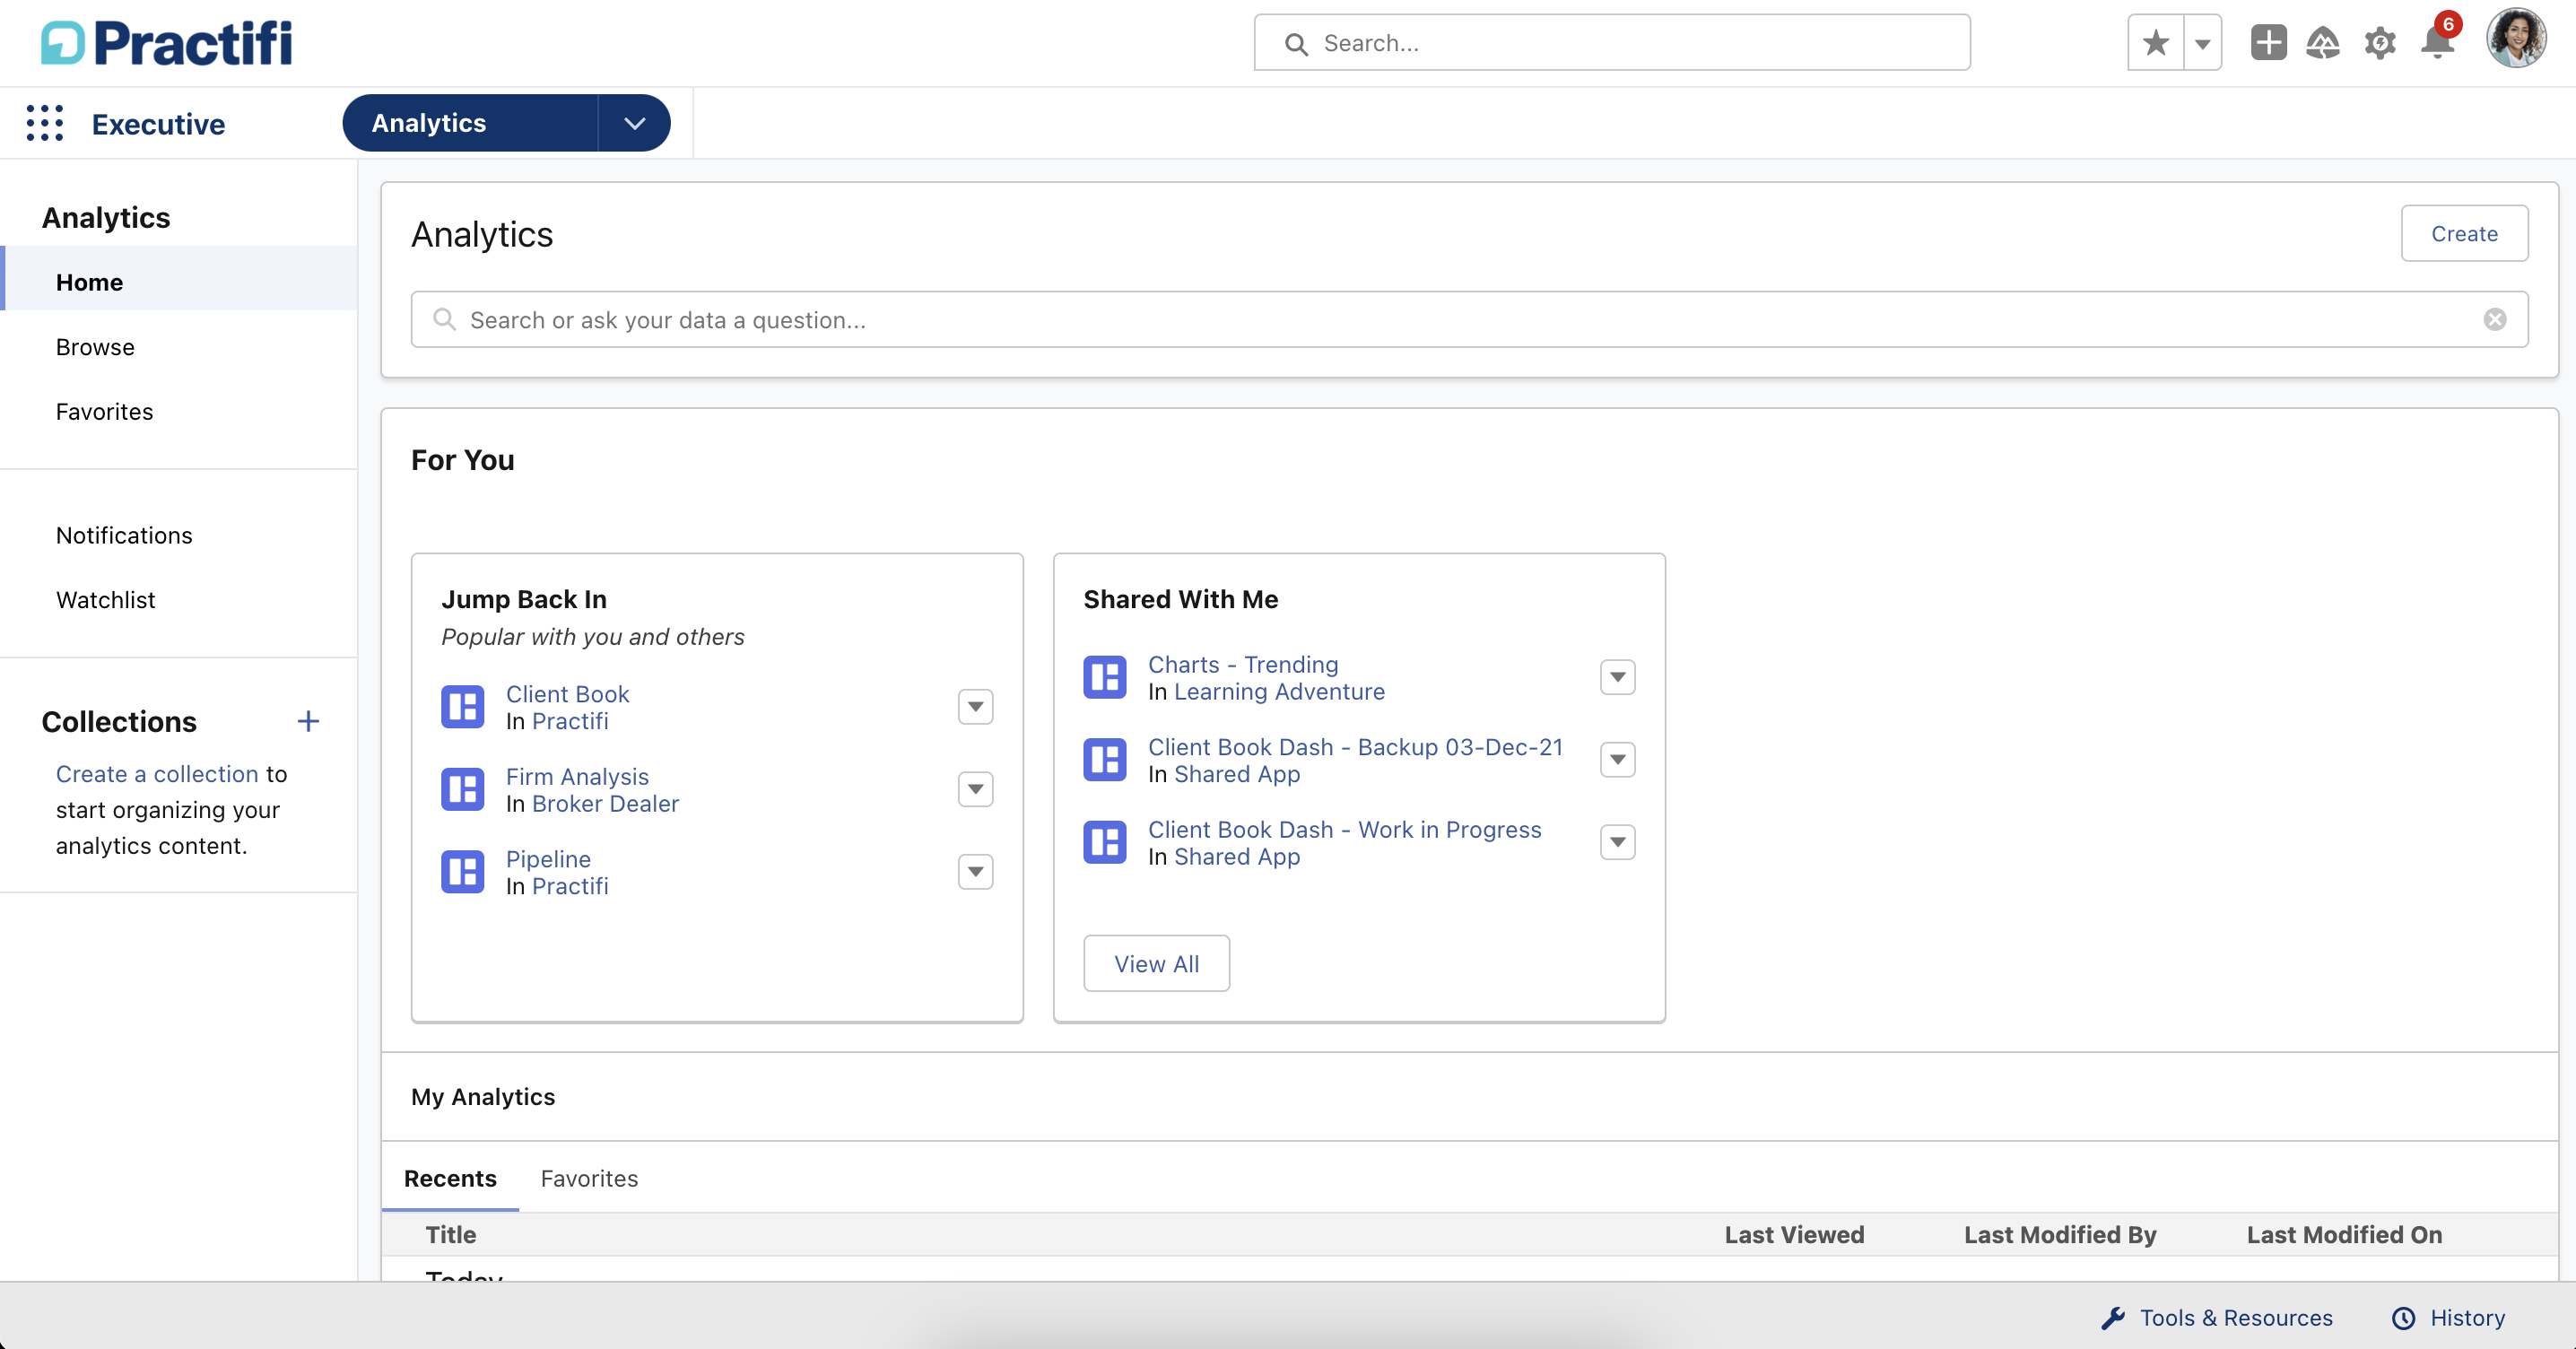The image size is (2576, 1349).
Task: Click the Last Viewed column header
Action: coord(1794,1235)
